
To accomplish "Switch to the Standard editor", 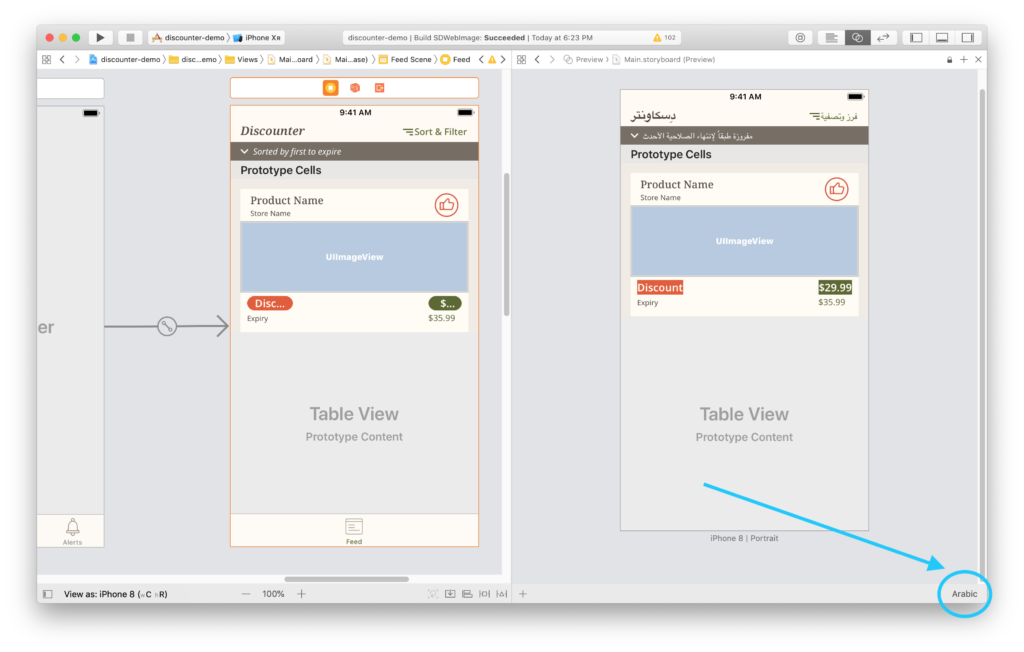I will point(831,37).
